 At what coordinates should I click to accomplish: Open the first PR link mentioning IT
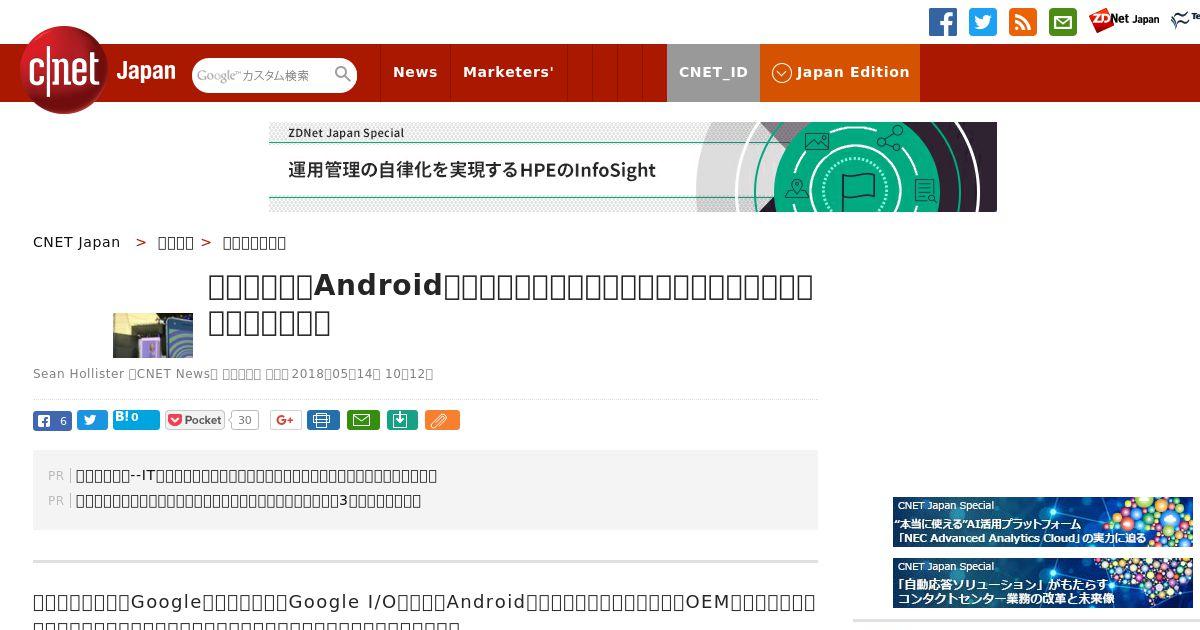pyautogui.click(x=257, y=476)
